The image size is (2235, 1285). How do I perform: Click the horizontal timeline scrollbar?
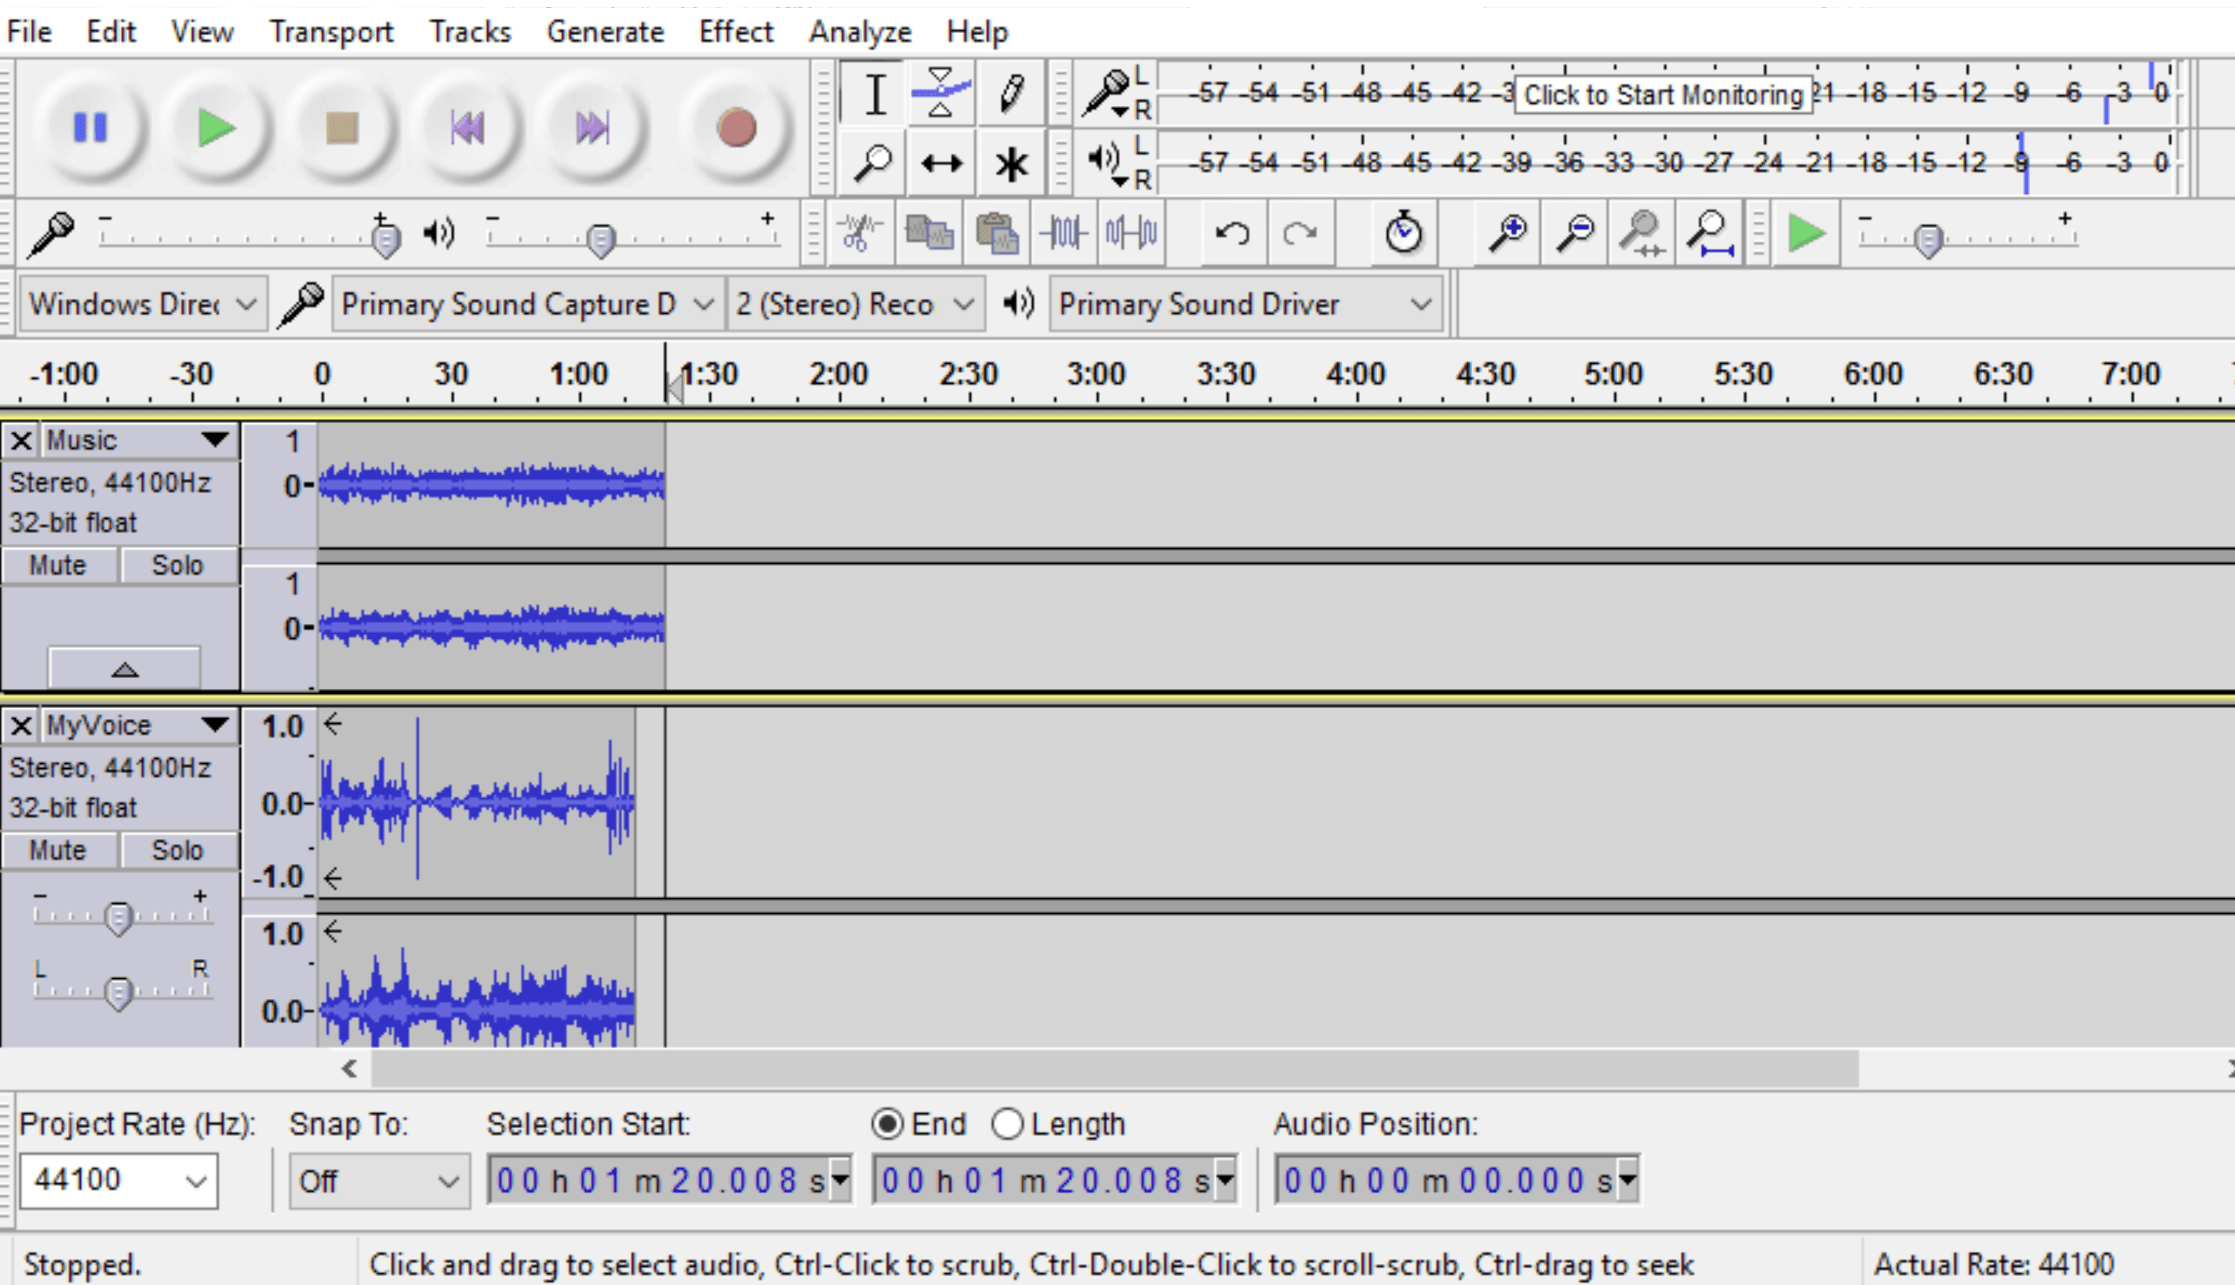coord(1115,1068)
